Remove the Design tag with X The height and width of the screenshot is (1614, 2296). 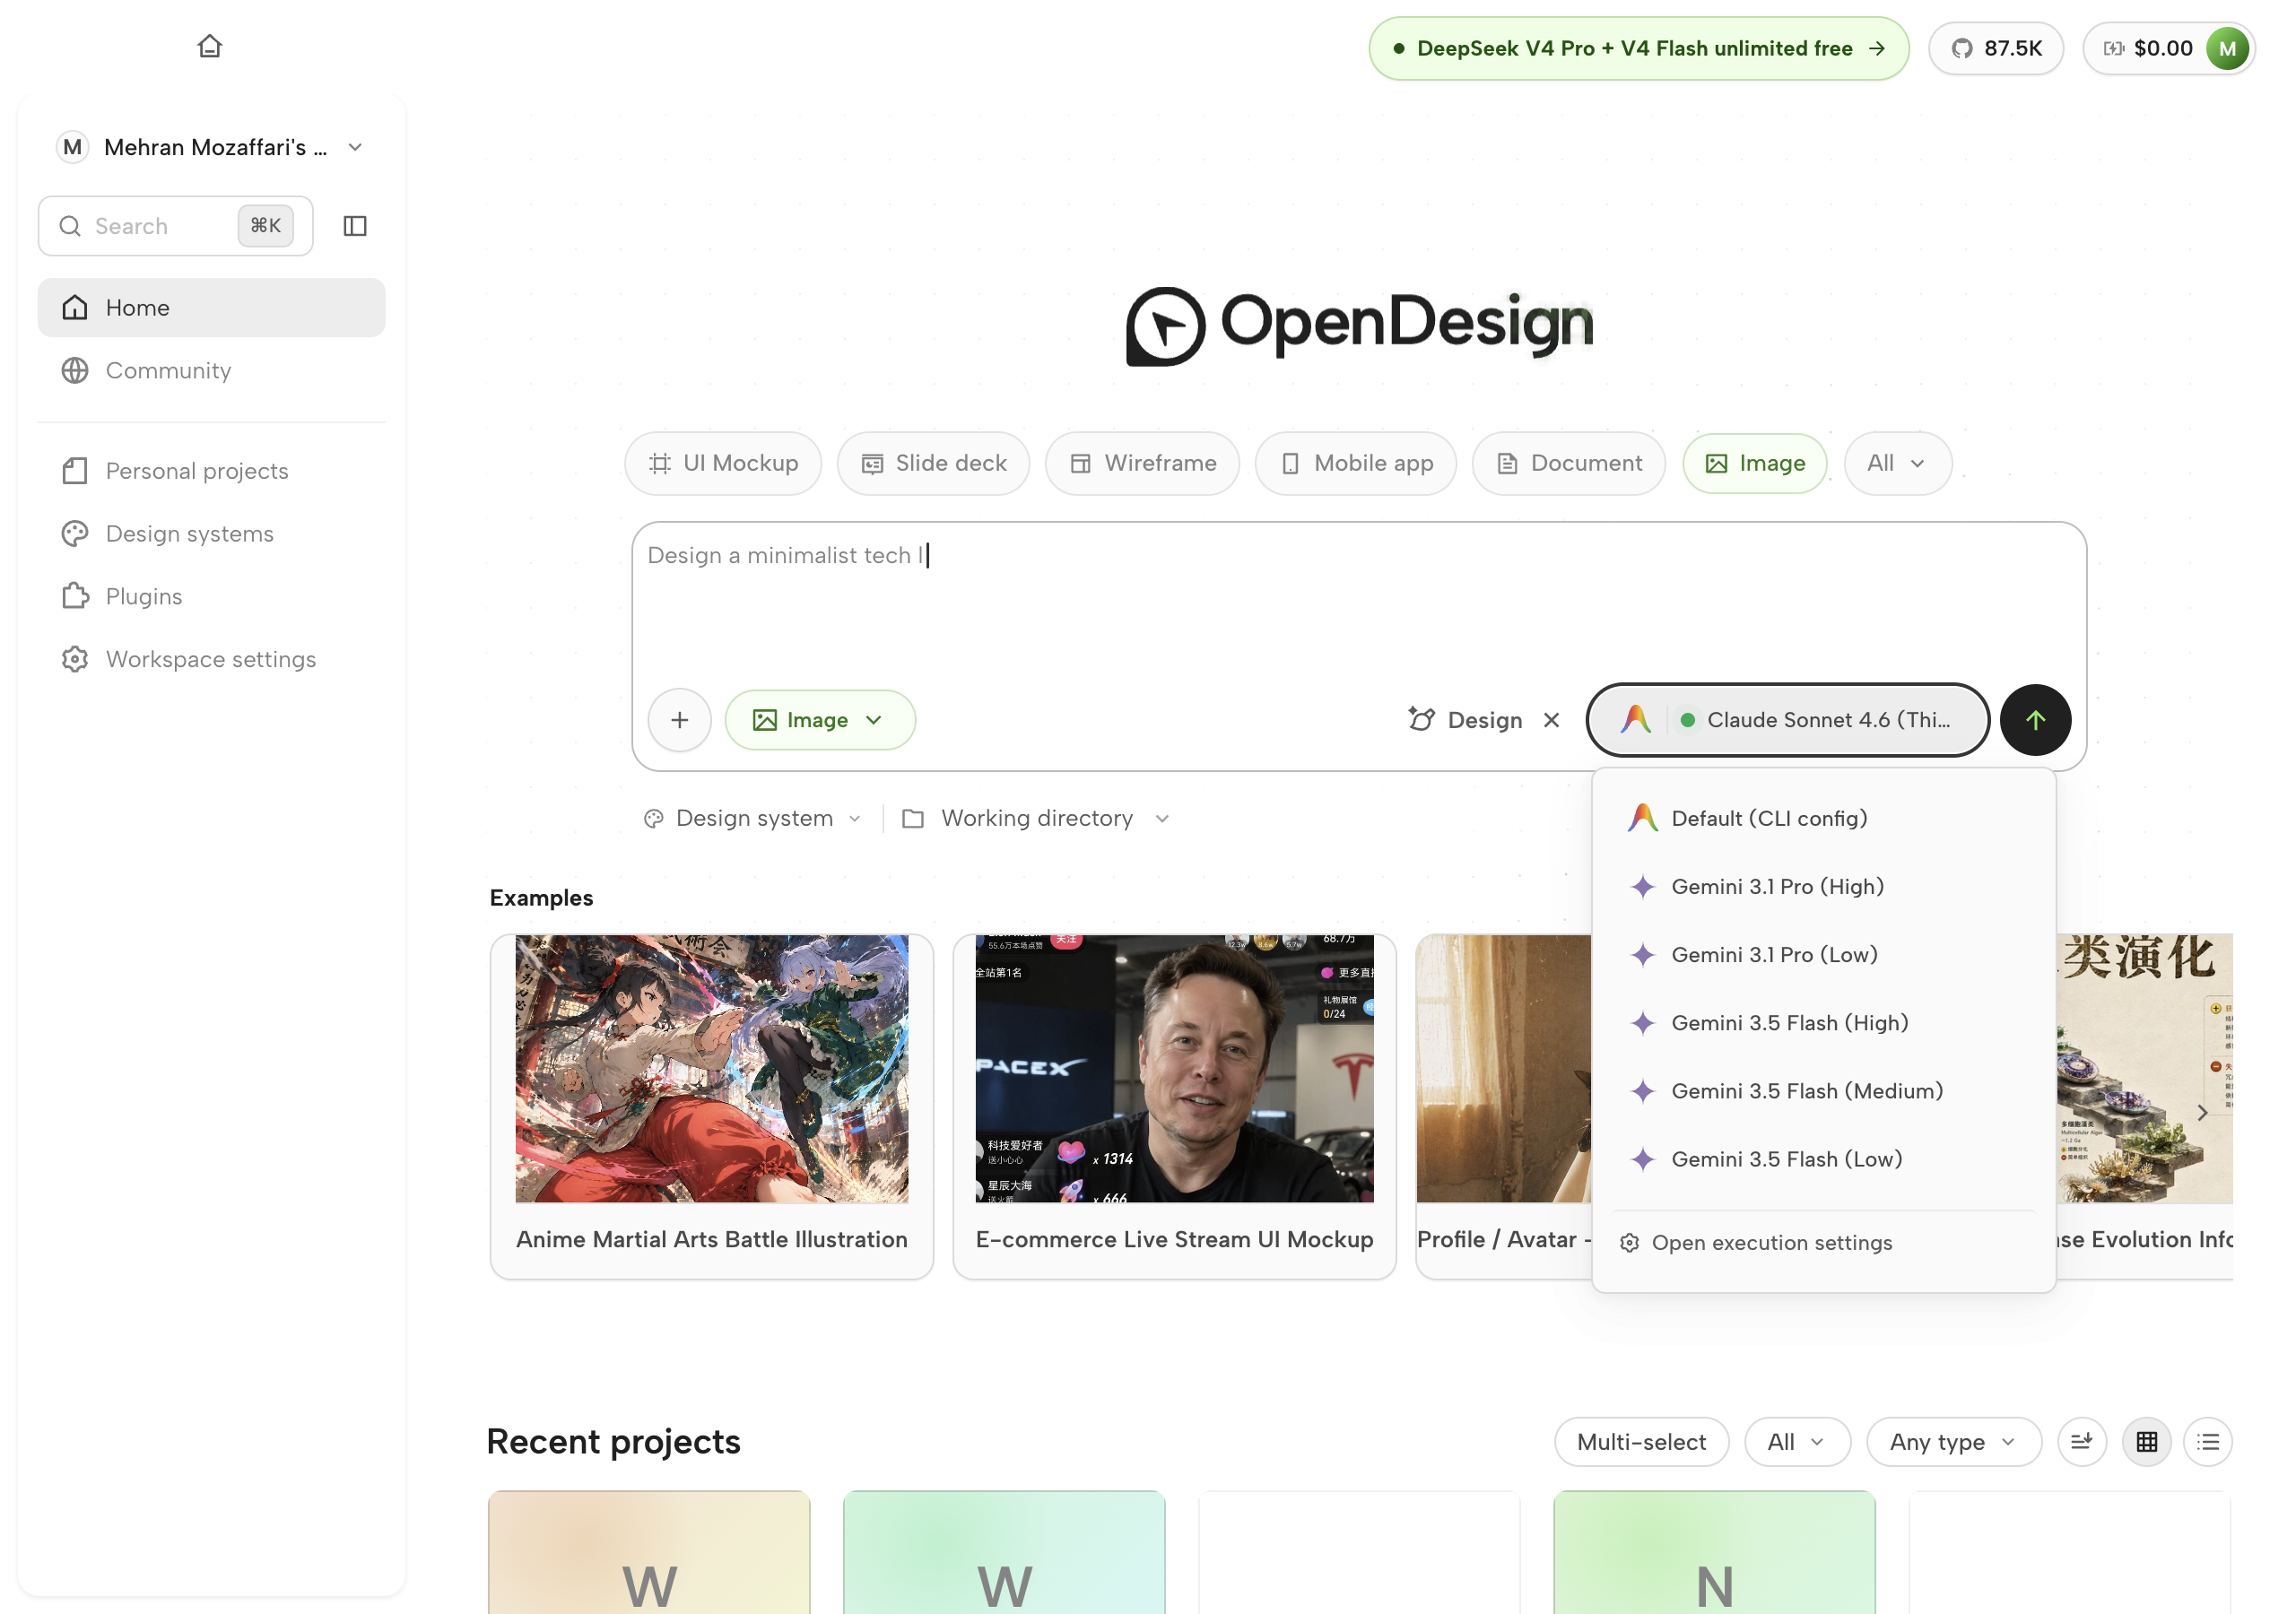point(1551,720)
